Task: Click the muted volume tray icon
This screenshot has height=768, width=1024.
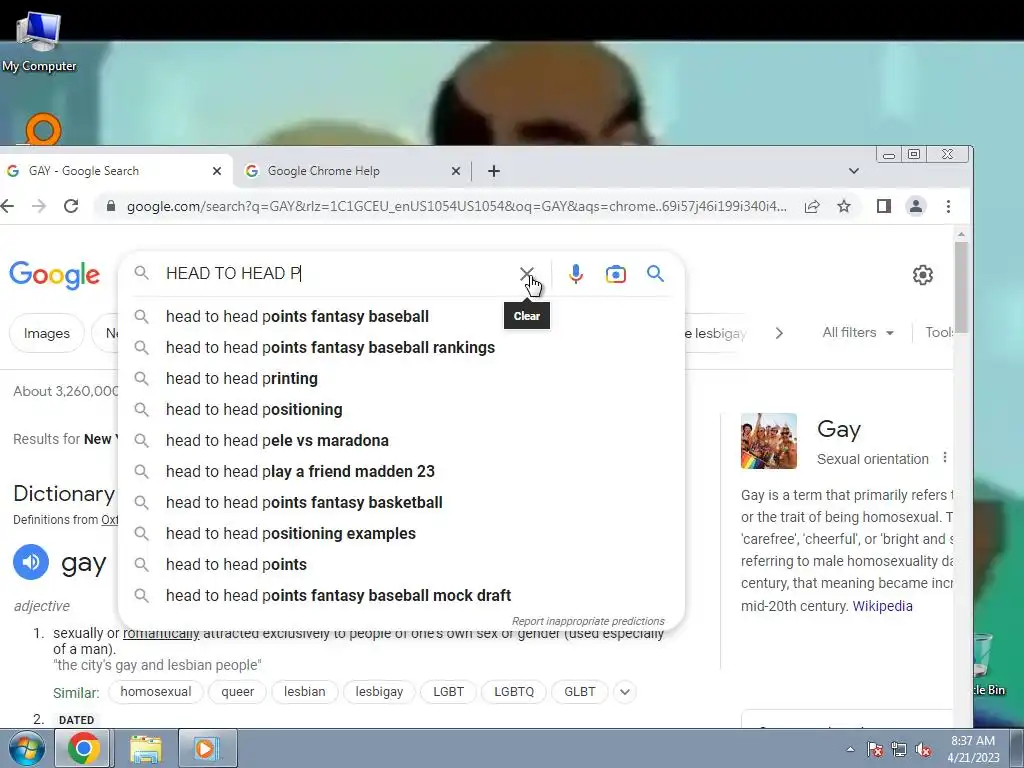Action: (923, 750)
